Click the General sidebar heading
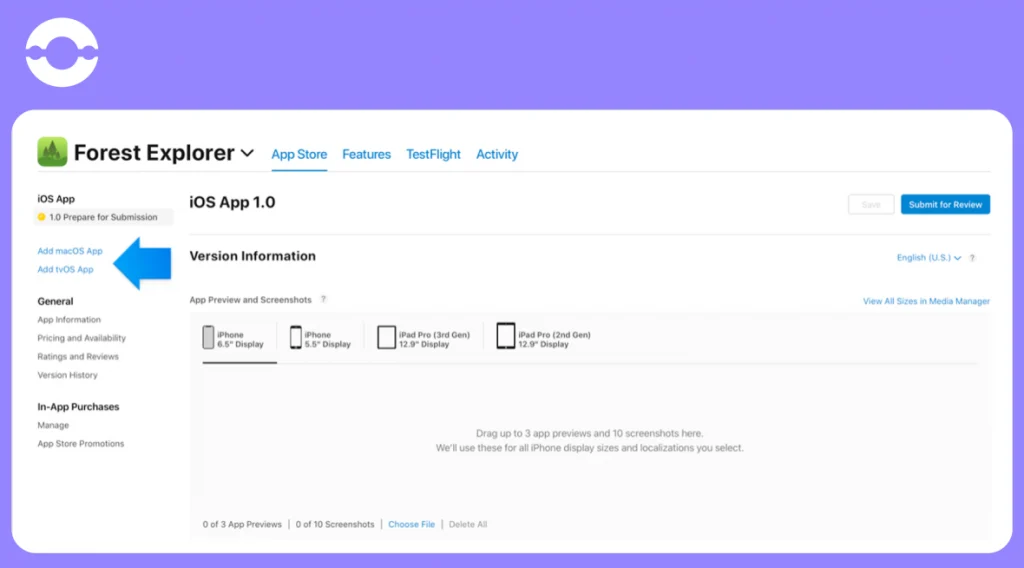1024x568 pixels. coord(56,301)
